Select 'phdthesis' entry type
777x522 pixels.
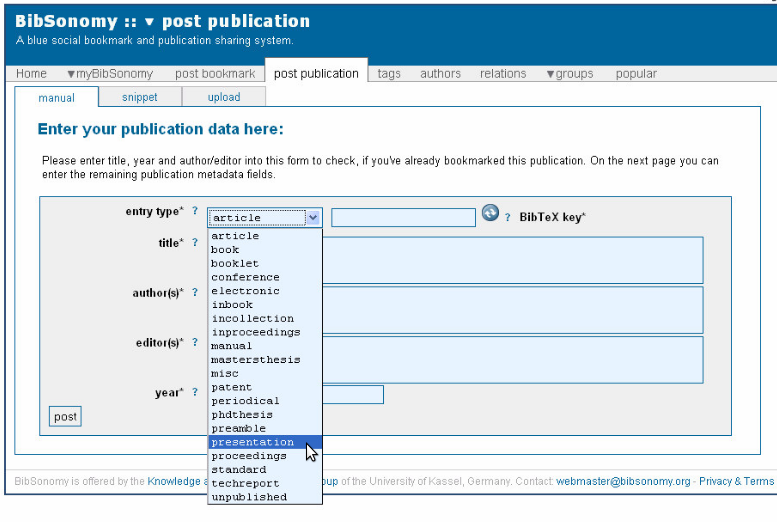pos(265,414)
